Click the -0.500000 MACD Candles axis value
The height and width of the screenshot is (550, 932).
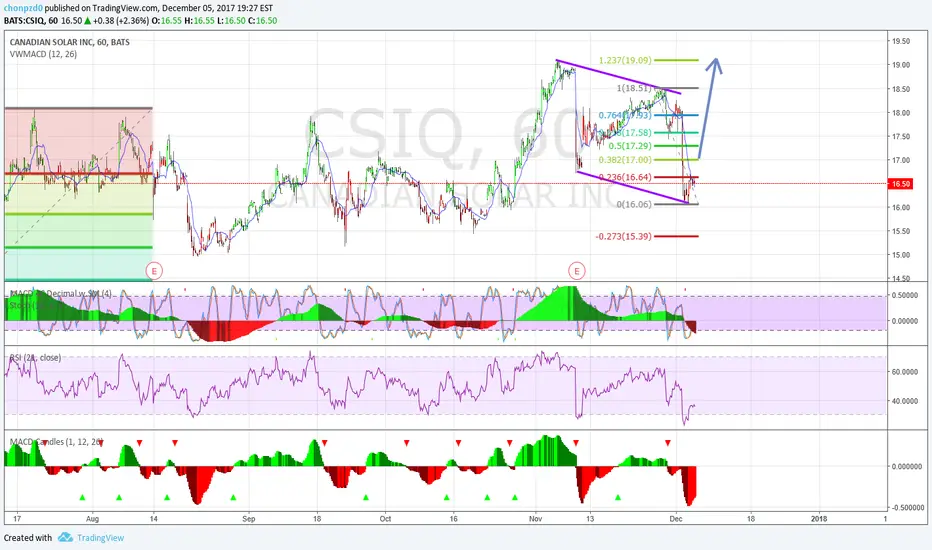click(907, 507)
